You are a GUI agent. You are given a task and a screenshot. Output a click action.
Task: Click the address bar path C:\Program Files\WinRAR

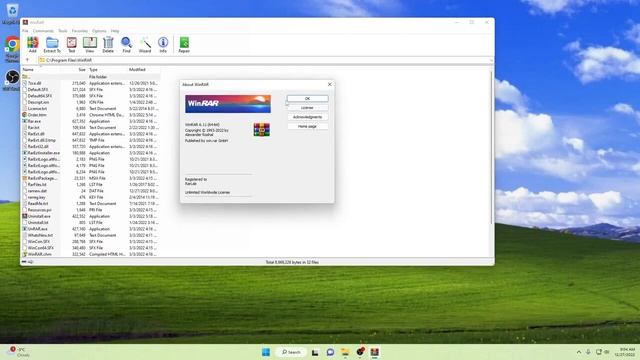coord(69,60)
